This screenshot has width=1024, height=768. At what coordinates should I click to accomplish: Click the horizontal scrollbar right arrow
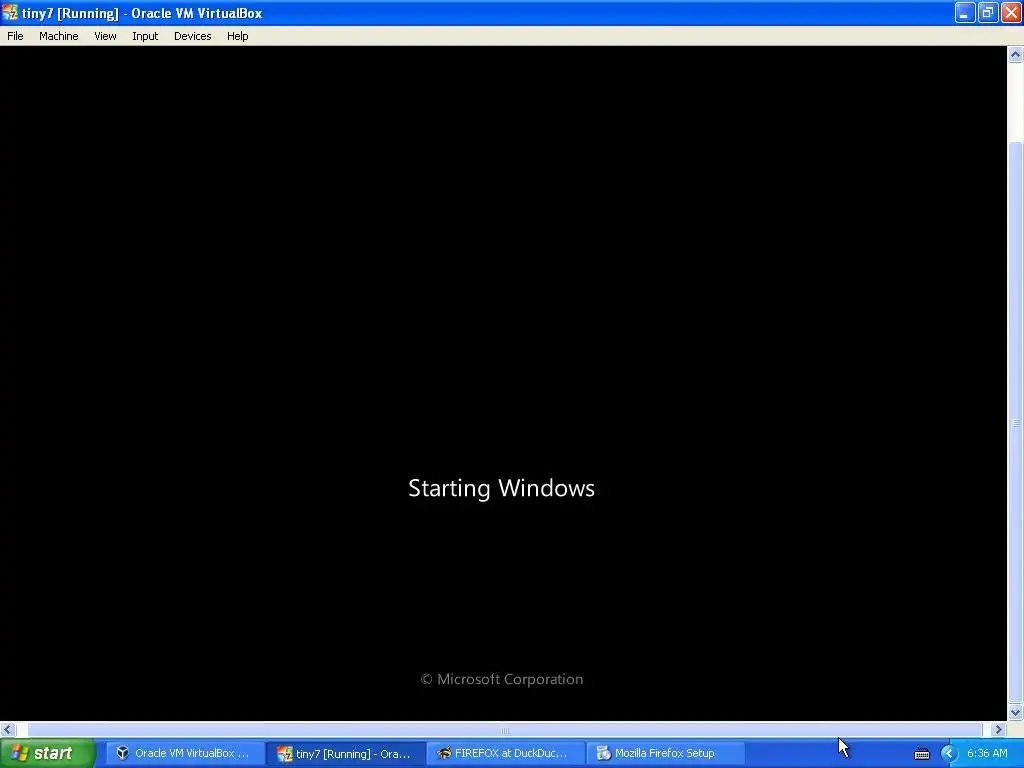coord(998,729)
